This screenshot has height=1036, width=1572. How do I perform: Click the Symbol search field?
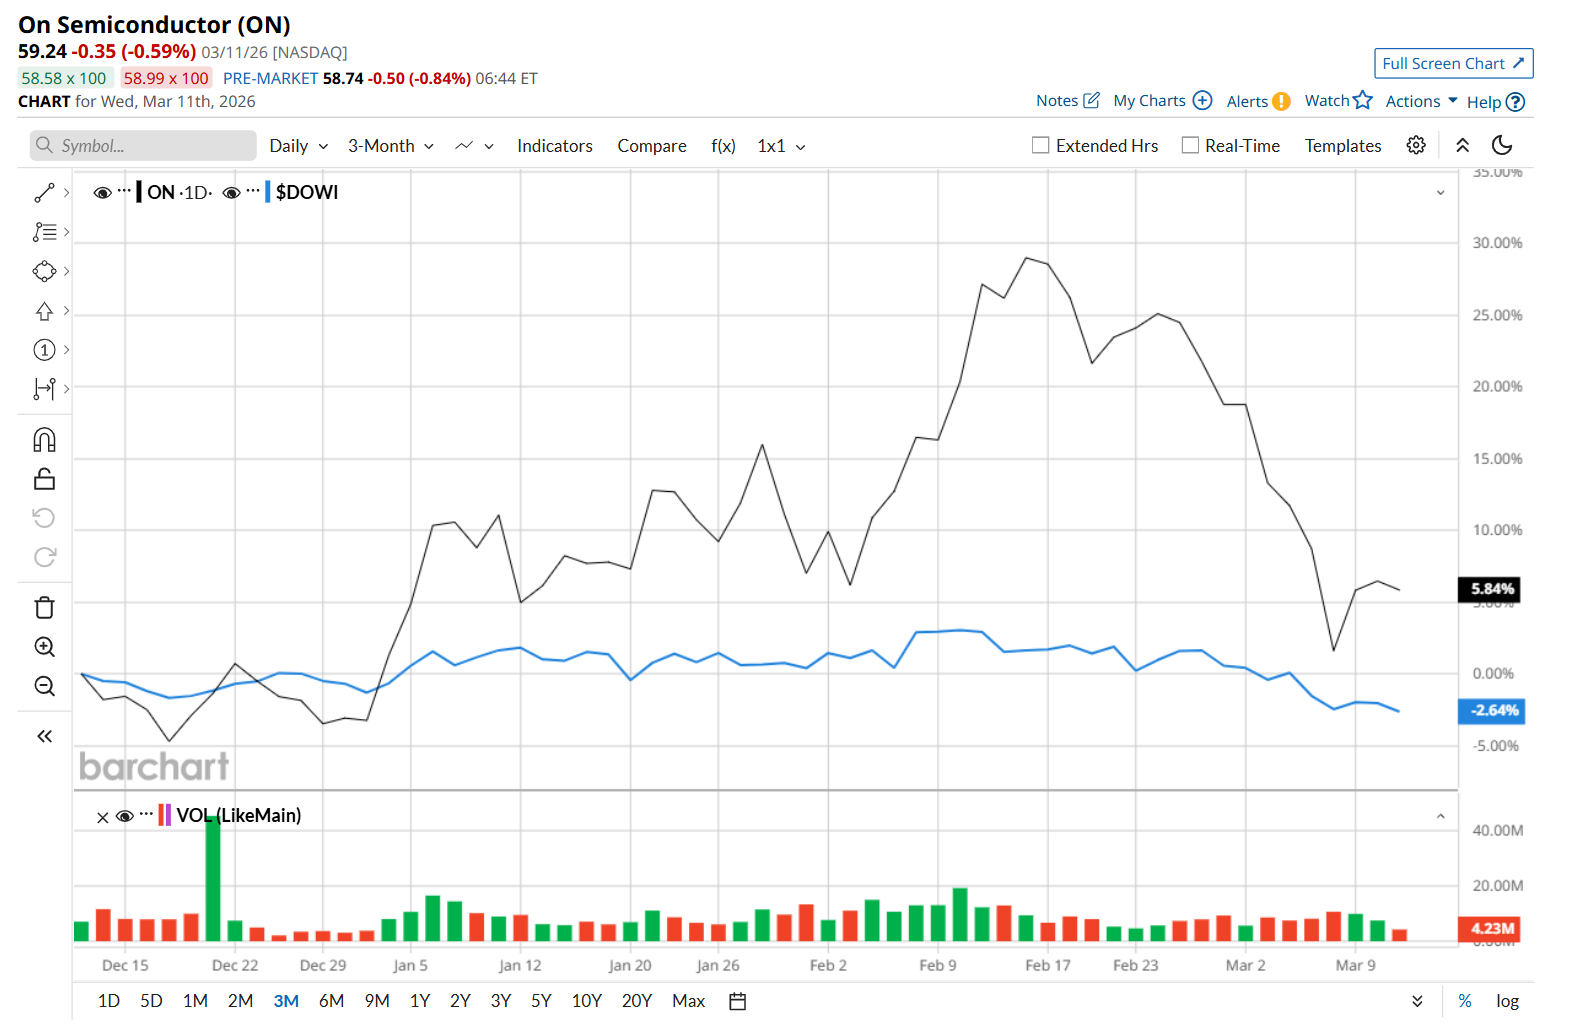point(143,145)
